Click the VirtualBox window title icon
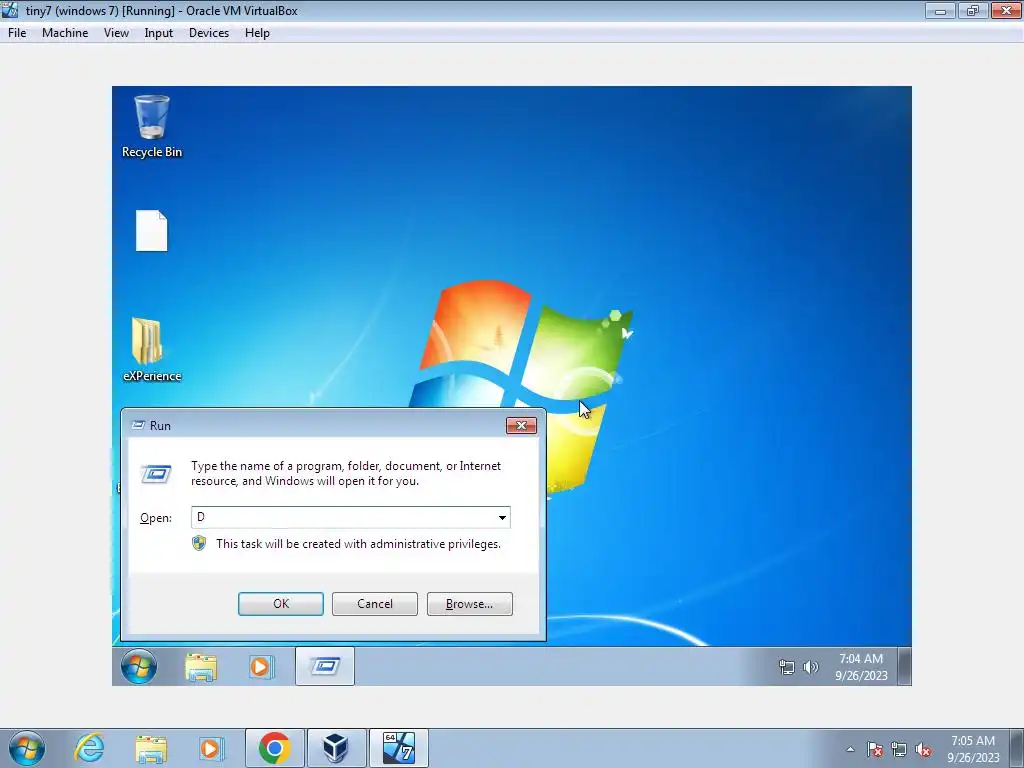This screenshot has height=768, width=1024. [10, 10]
